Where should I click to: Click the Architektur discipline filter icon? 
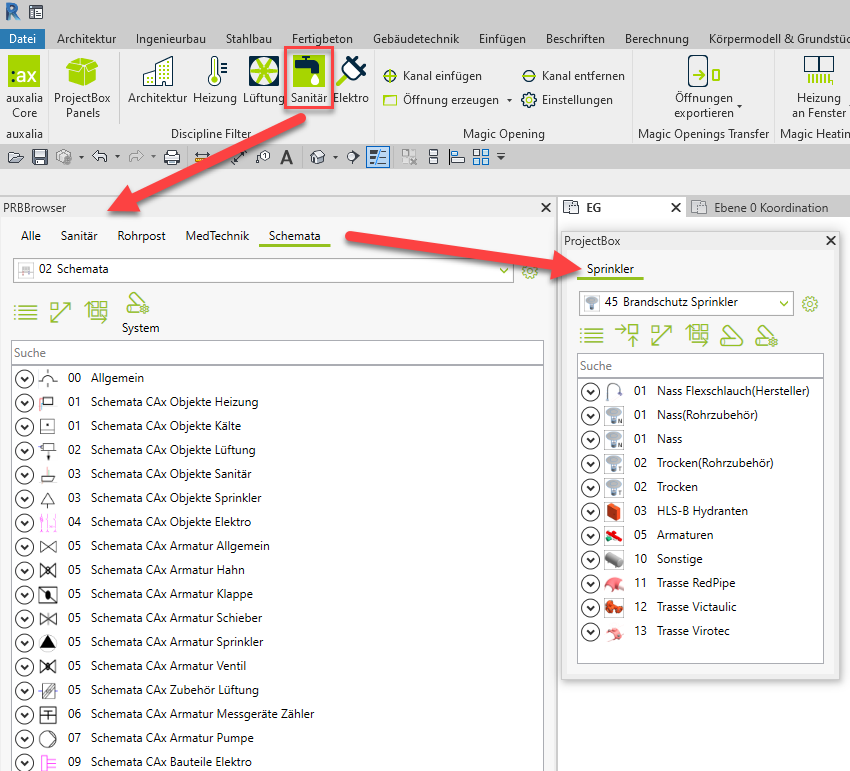[x=157, y=72]
